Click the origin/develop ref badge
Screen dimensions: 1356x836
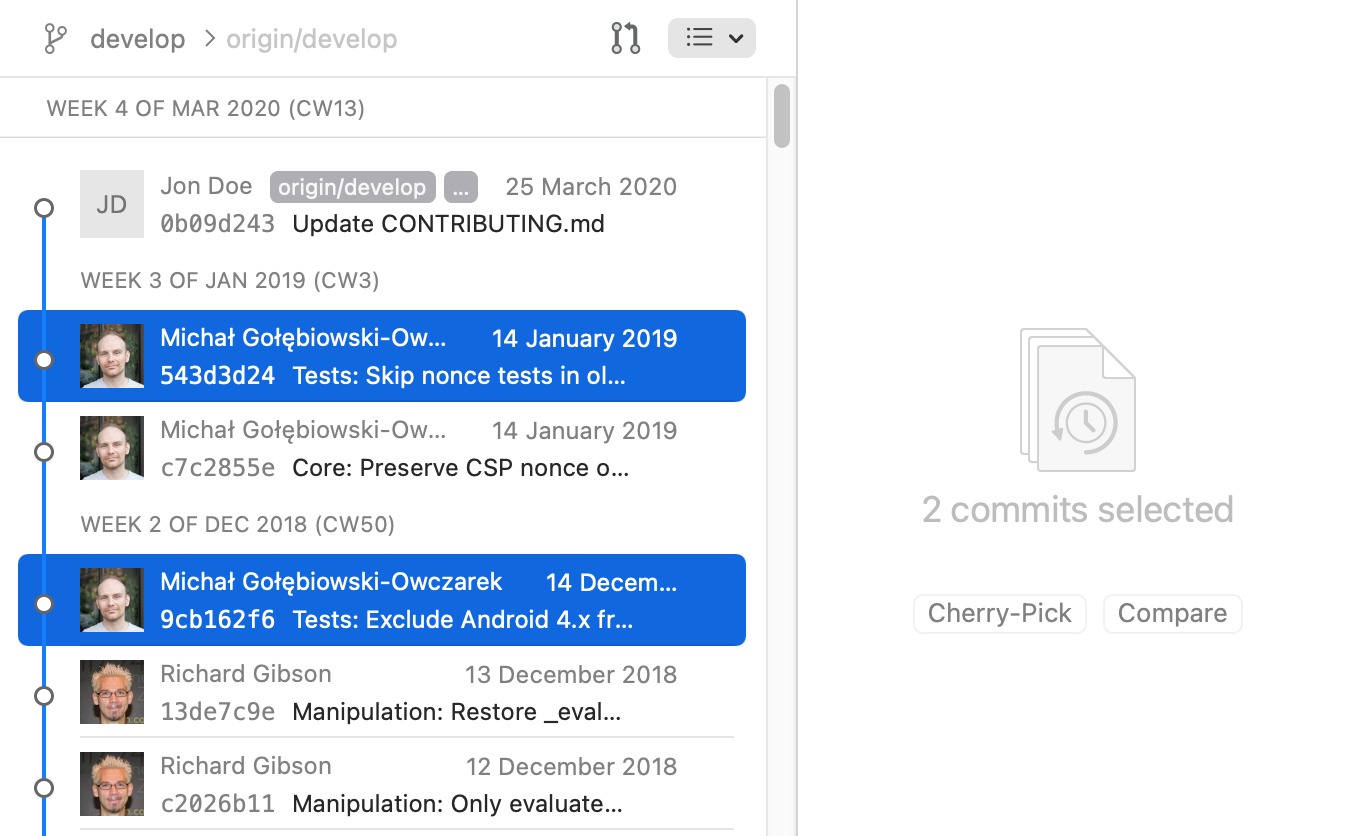tap(352, 187)
